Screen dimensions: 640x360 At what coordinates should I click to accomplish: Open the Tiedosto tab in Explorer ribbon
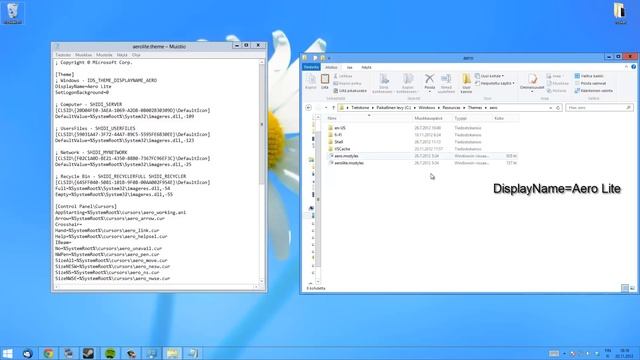311,67
